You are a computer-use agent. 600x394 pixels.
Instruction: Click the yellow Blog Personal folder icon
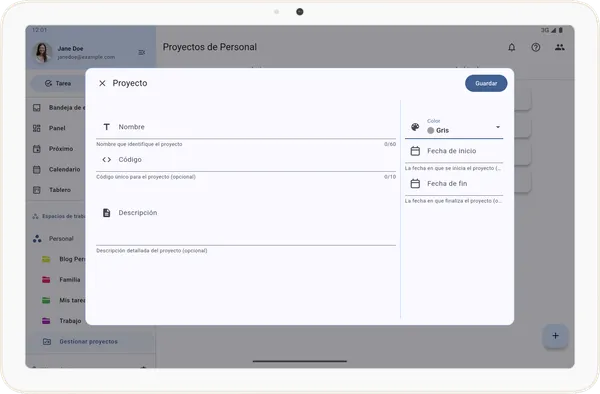46,259
